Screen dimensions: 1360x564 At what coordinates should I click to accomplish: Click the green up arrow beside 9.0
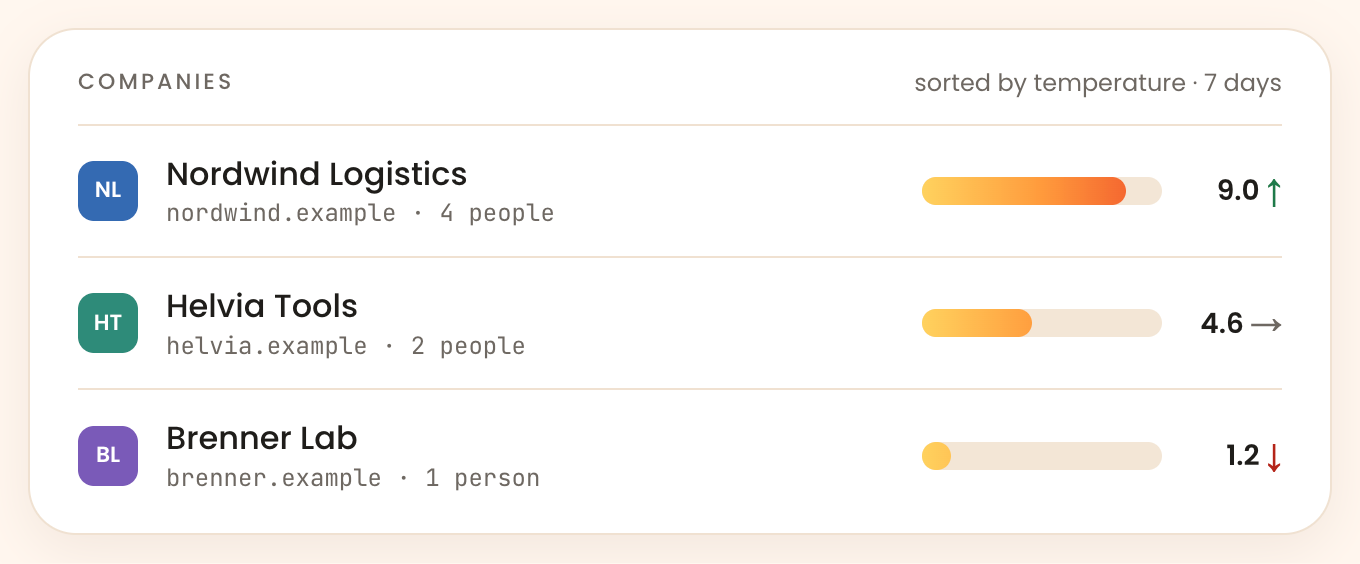click(x=1273, y=191)
